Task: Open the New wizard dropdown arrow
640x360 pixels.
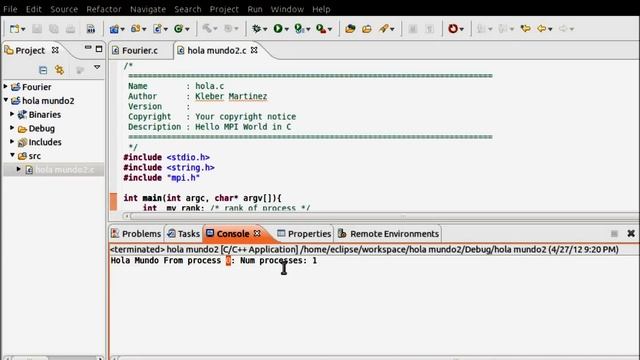Action: (x=23, y=29)
